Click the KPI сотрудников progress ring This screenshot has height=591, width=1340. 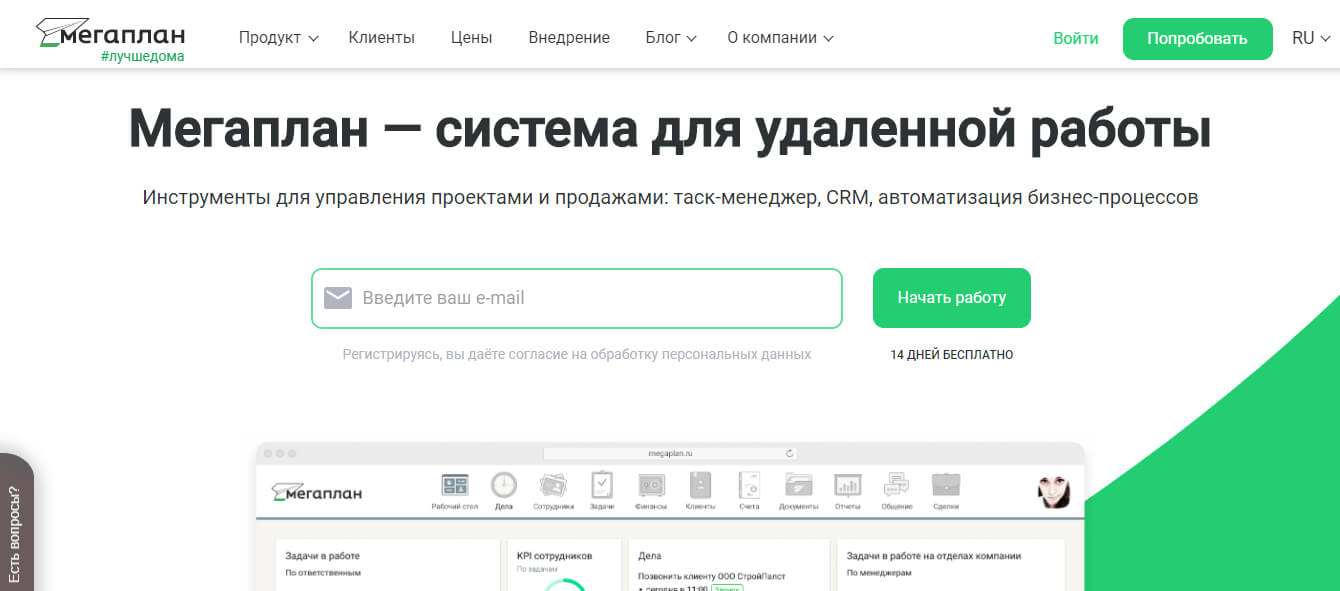coord(567,585)
